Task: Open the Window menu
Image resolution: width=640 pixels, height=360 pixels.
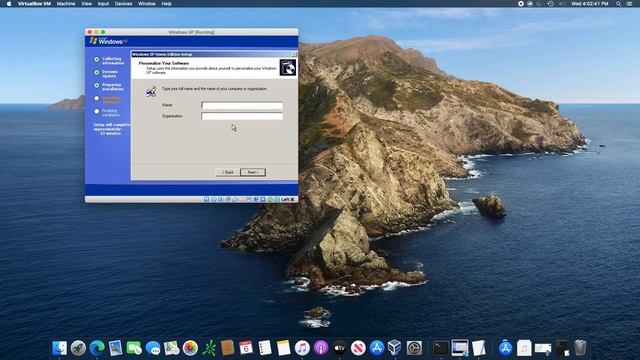Action: [147, 4]
